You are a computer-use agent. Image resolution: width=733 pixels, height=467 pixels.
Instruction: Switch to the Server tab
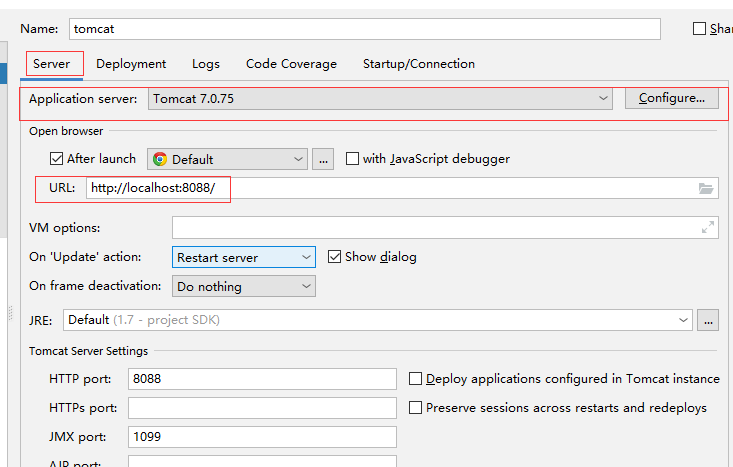pos(51,64)
